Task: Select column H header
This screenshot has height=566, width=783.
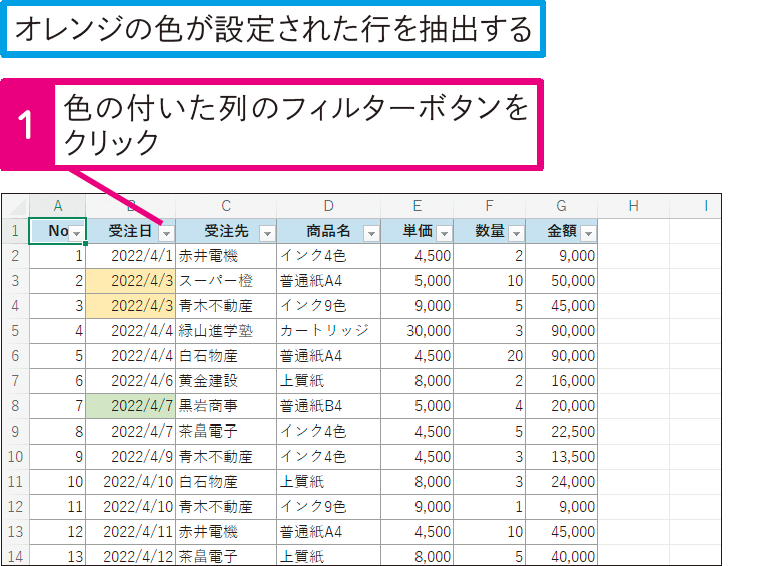Action: (x=634, y=206)
